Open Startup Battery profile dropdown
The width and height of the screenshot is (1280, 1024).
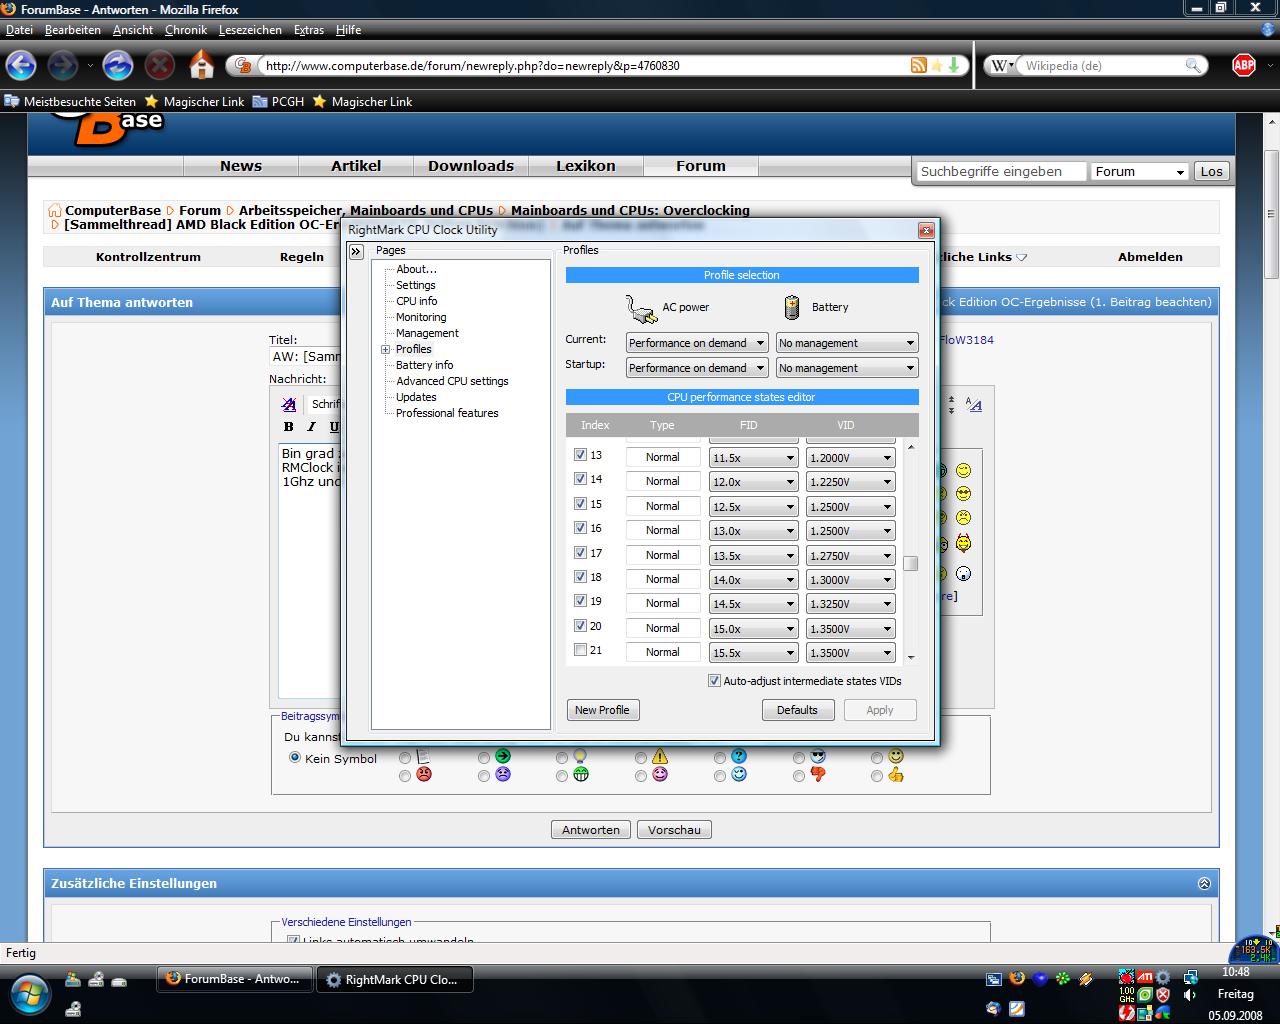[x=847, y=368]
